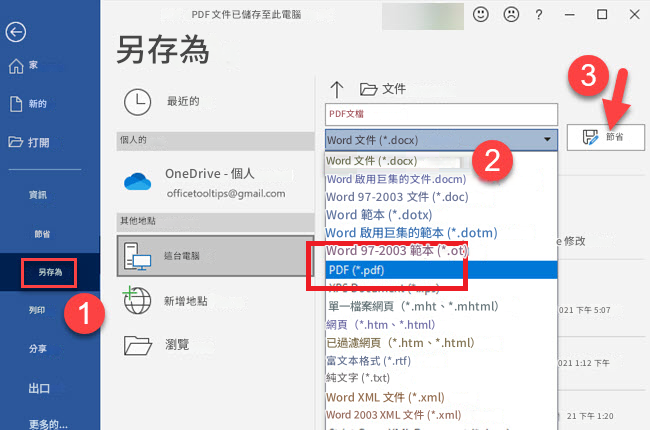
Task: Click the 瀏覽 folder icon
Action: click(138, 345)
